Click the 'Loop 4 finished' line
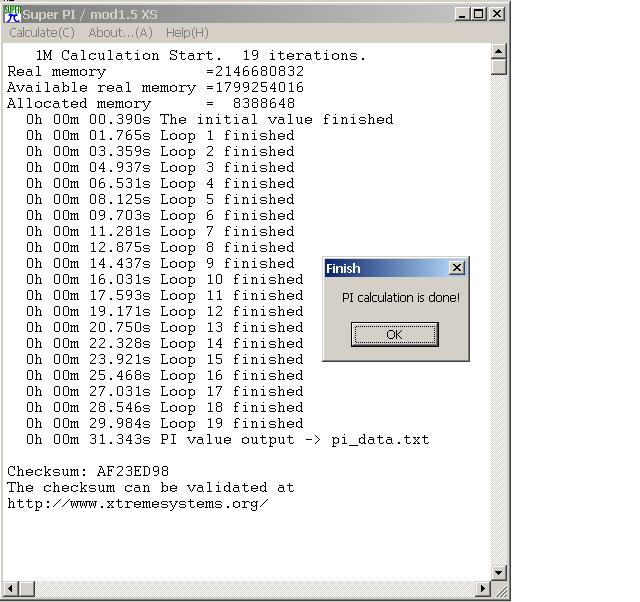This screenshot has width=640, height=602. point(160,183)
